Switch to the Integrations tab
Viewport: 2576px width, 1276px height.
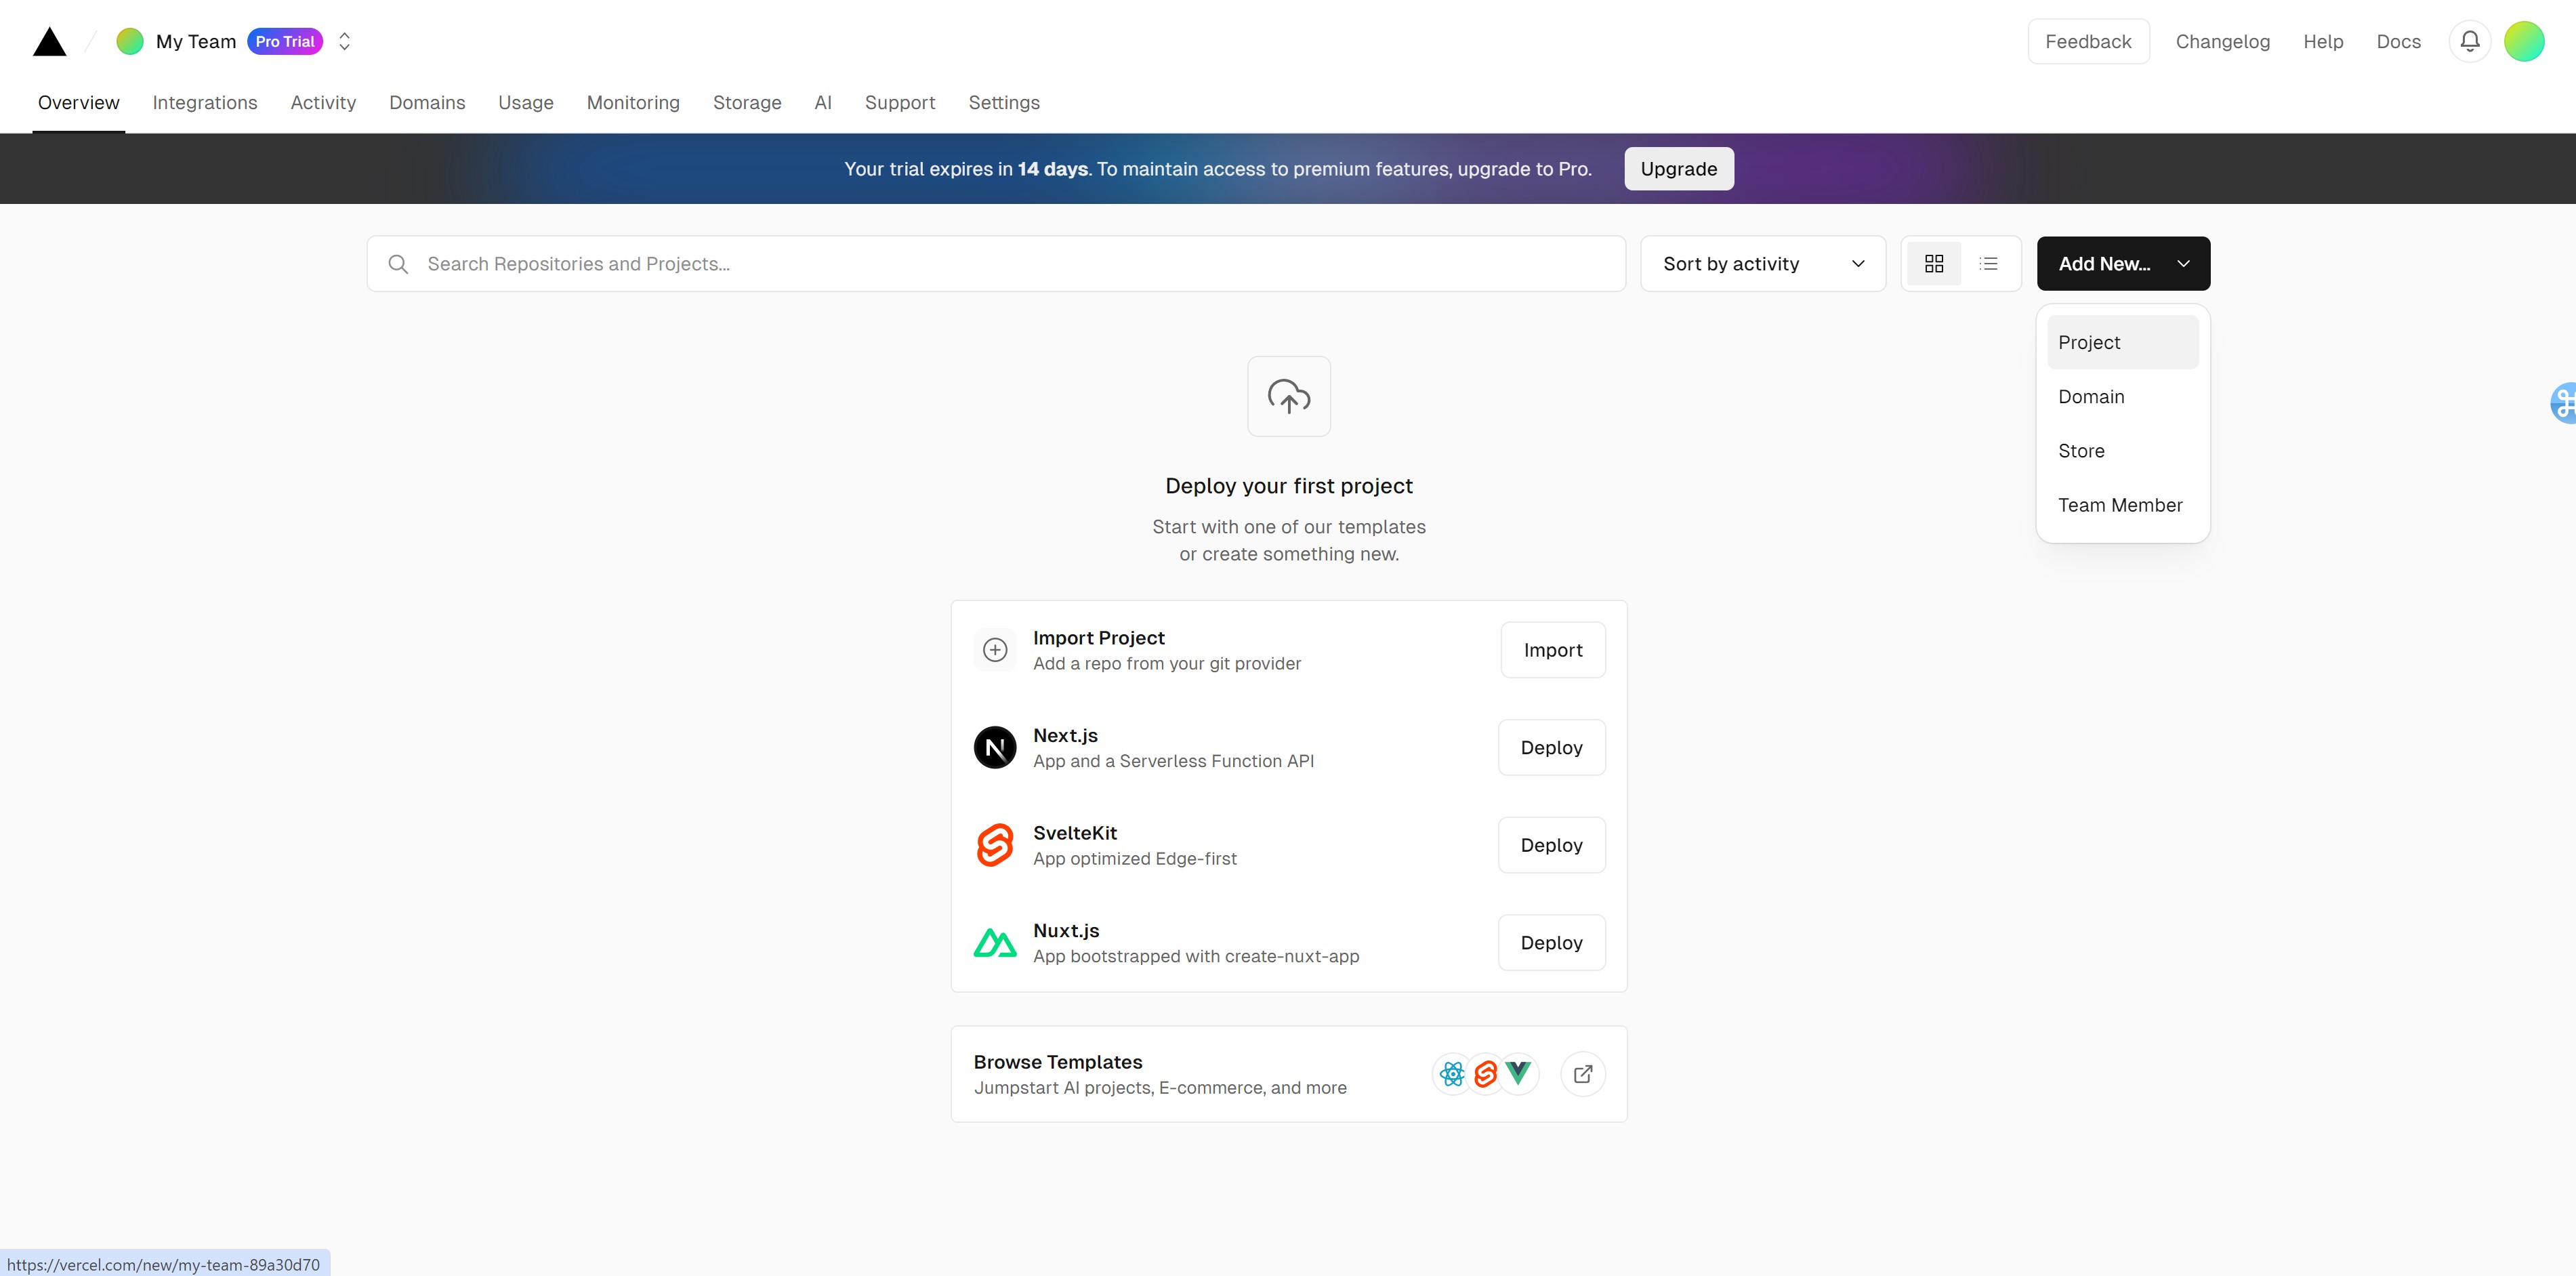tap(205, 102)
